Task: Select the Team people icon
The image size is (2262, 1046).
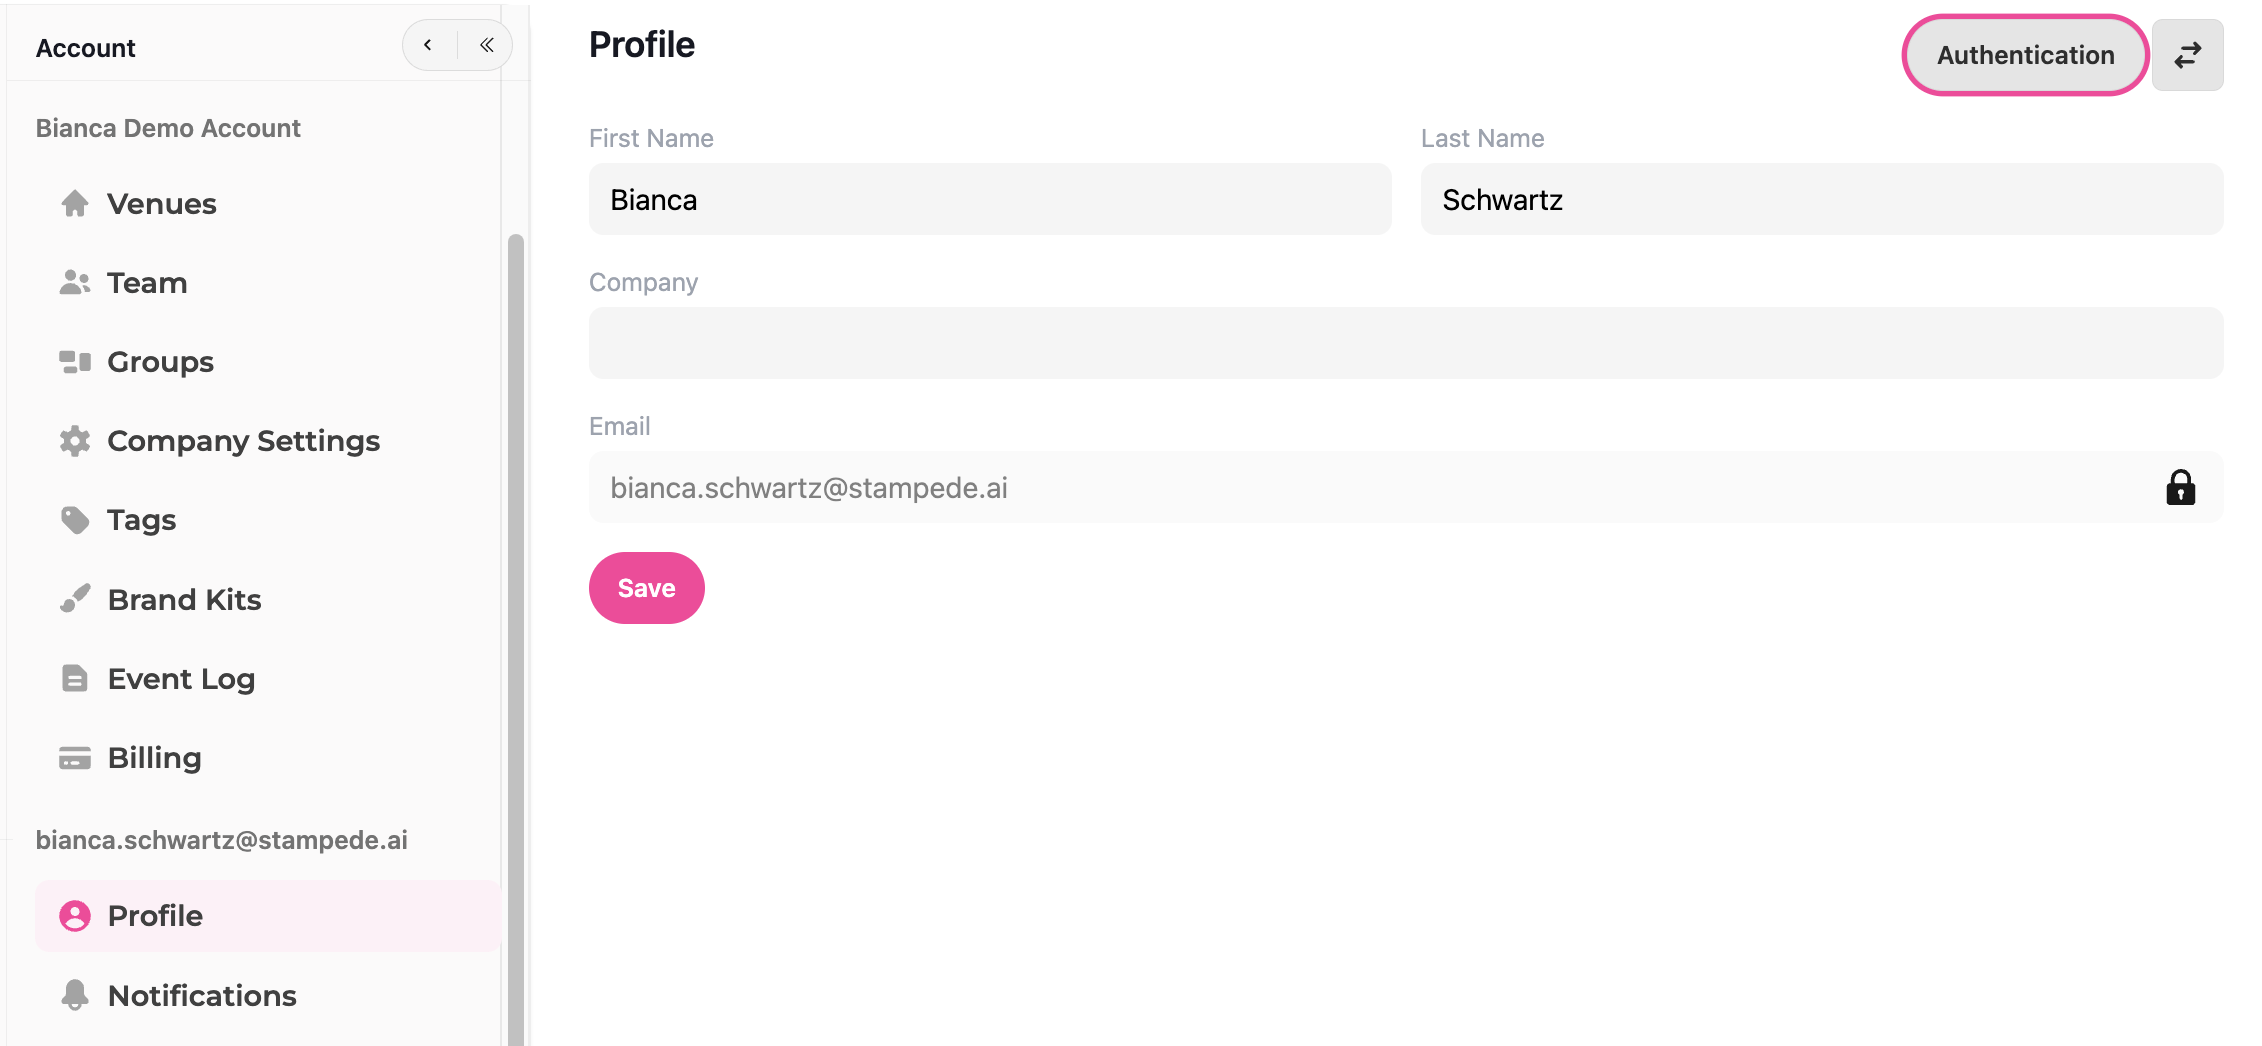Action: (75, 283)
